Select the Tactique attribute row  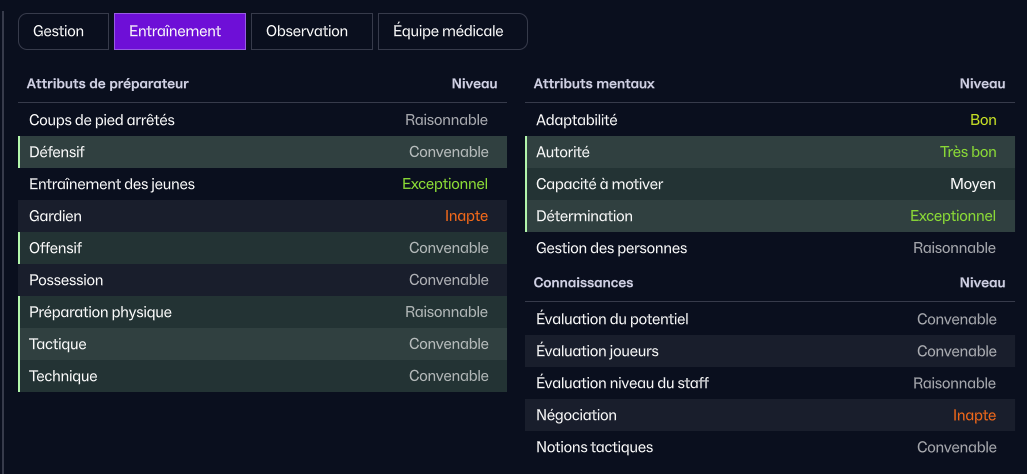tap(262, 344)
